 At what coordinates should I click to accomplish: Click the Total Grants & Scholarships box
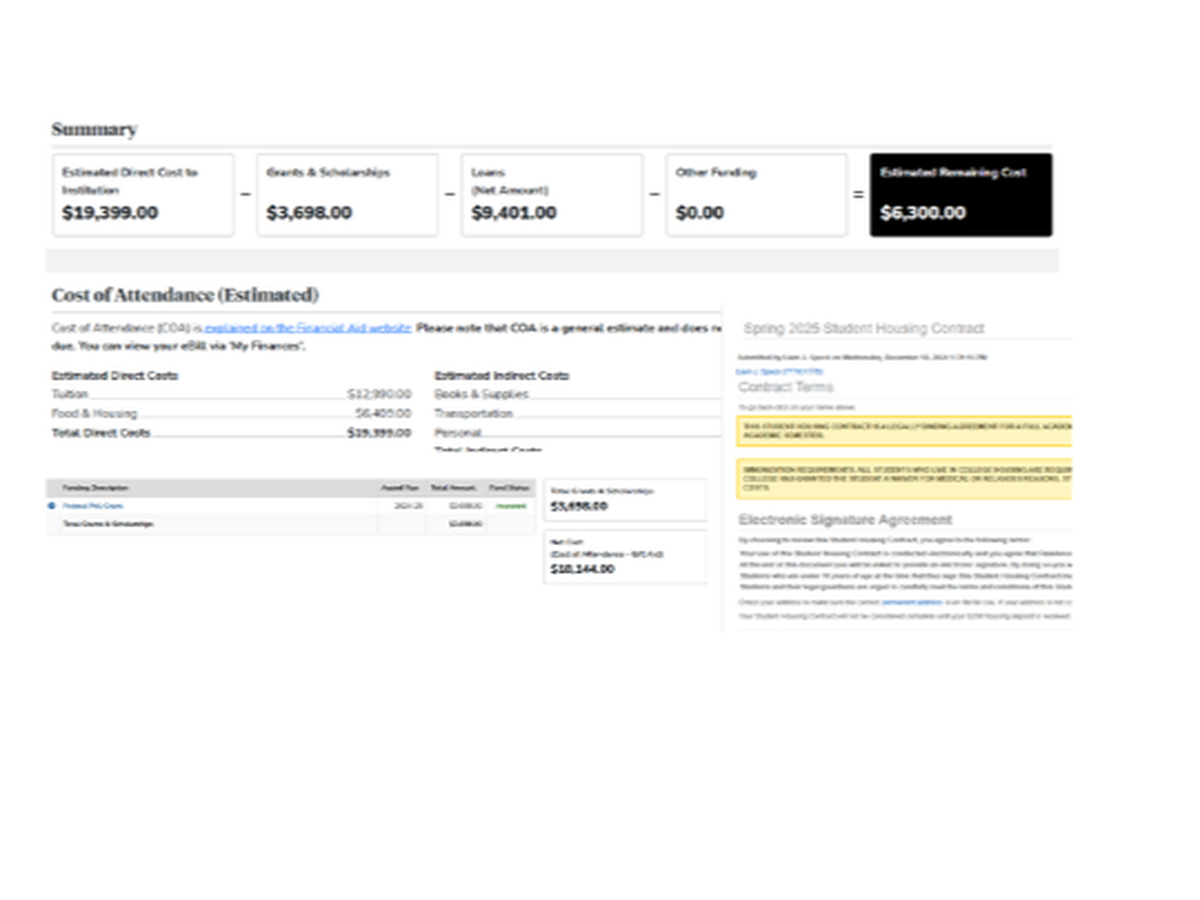point(624,499)
